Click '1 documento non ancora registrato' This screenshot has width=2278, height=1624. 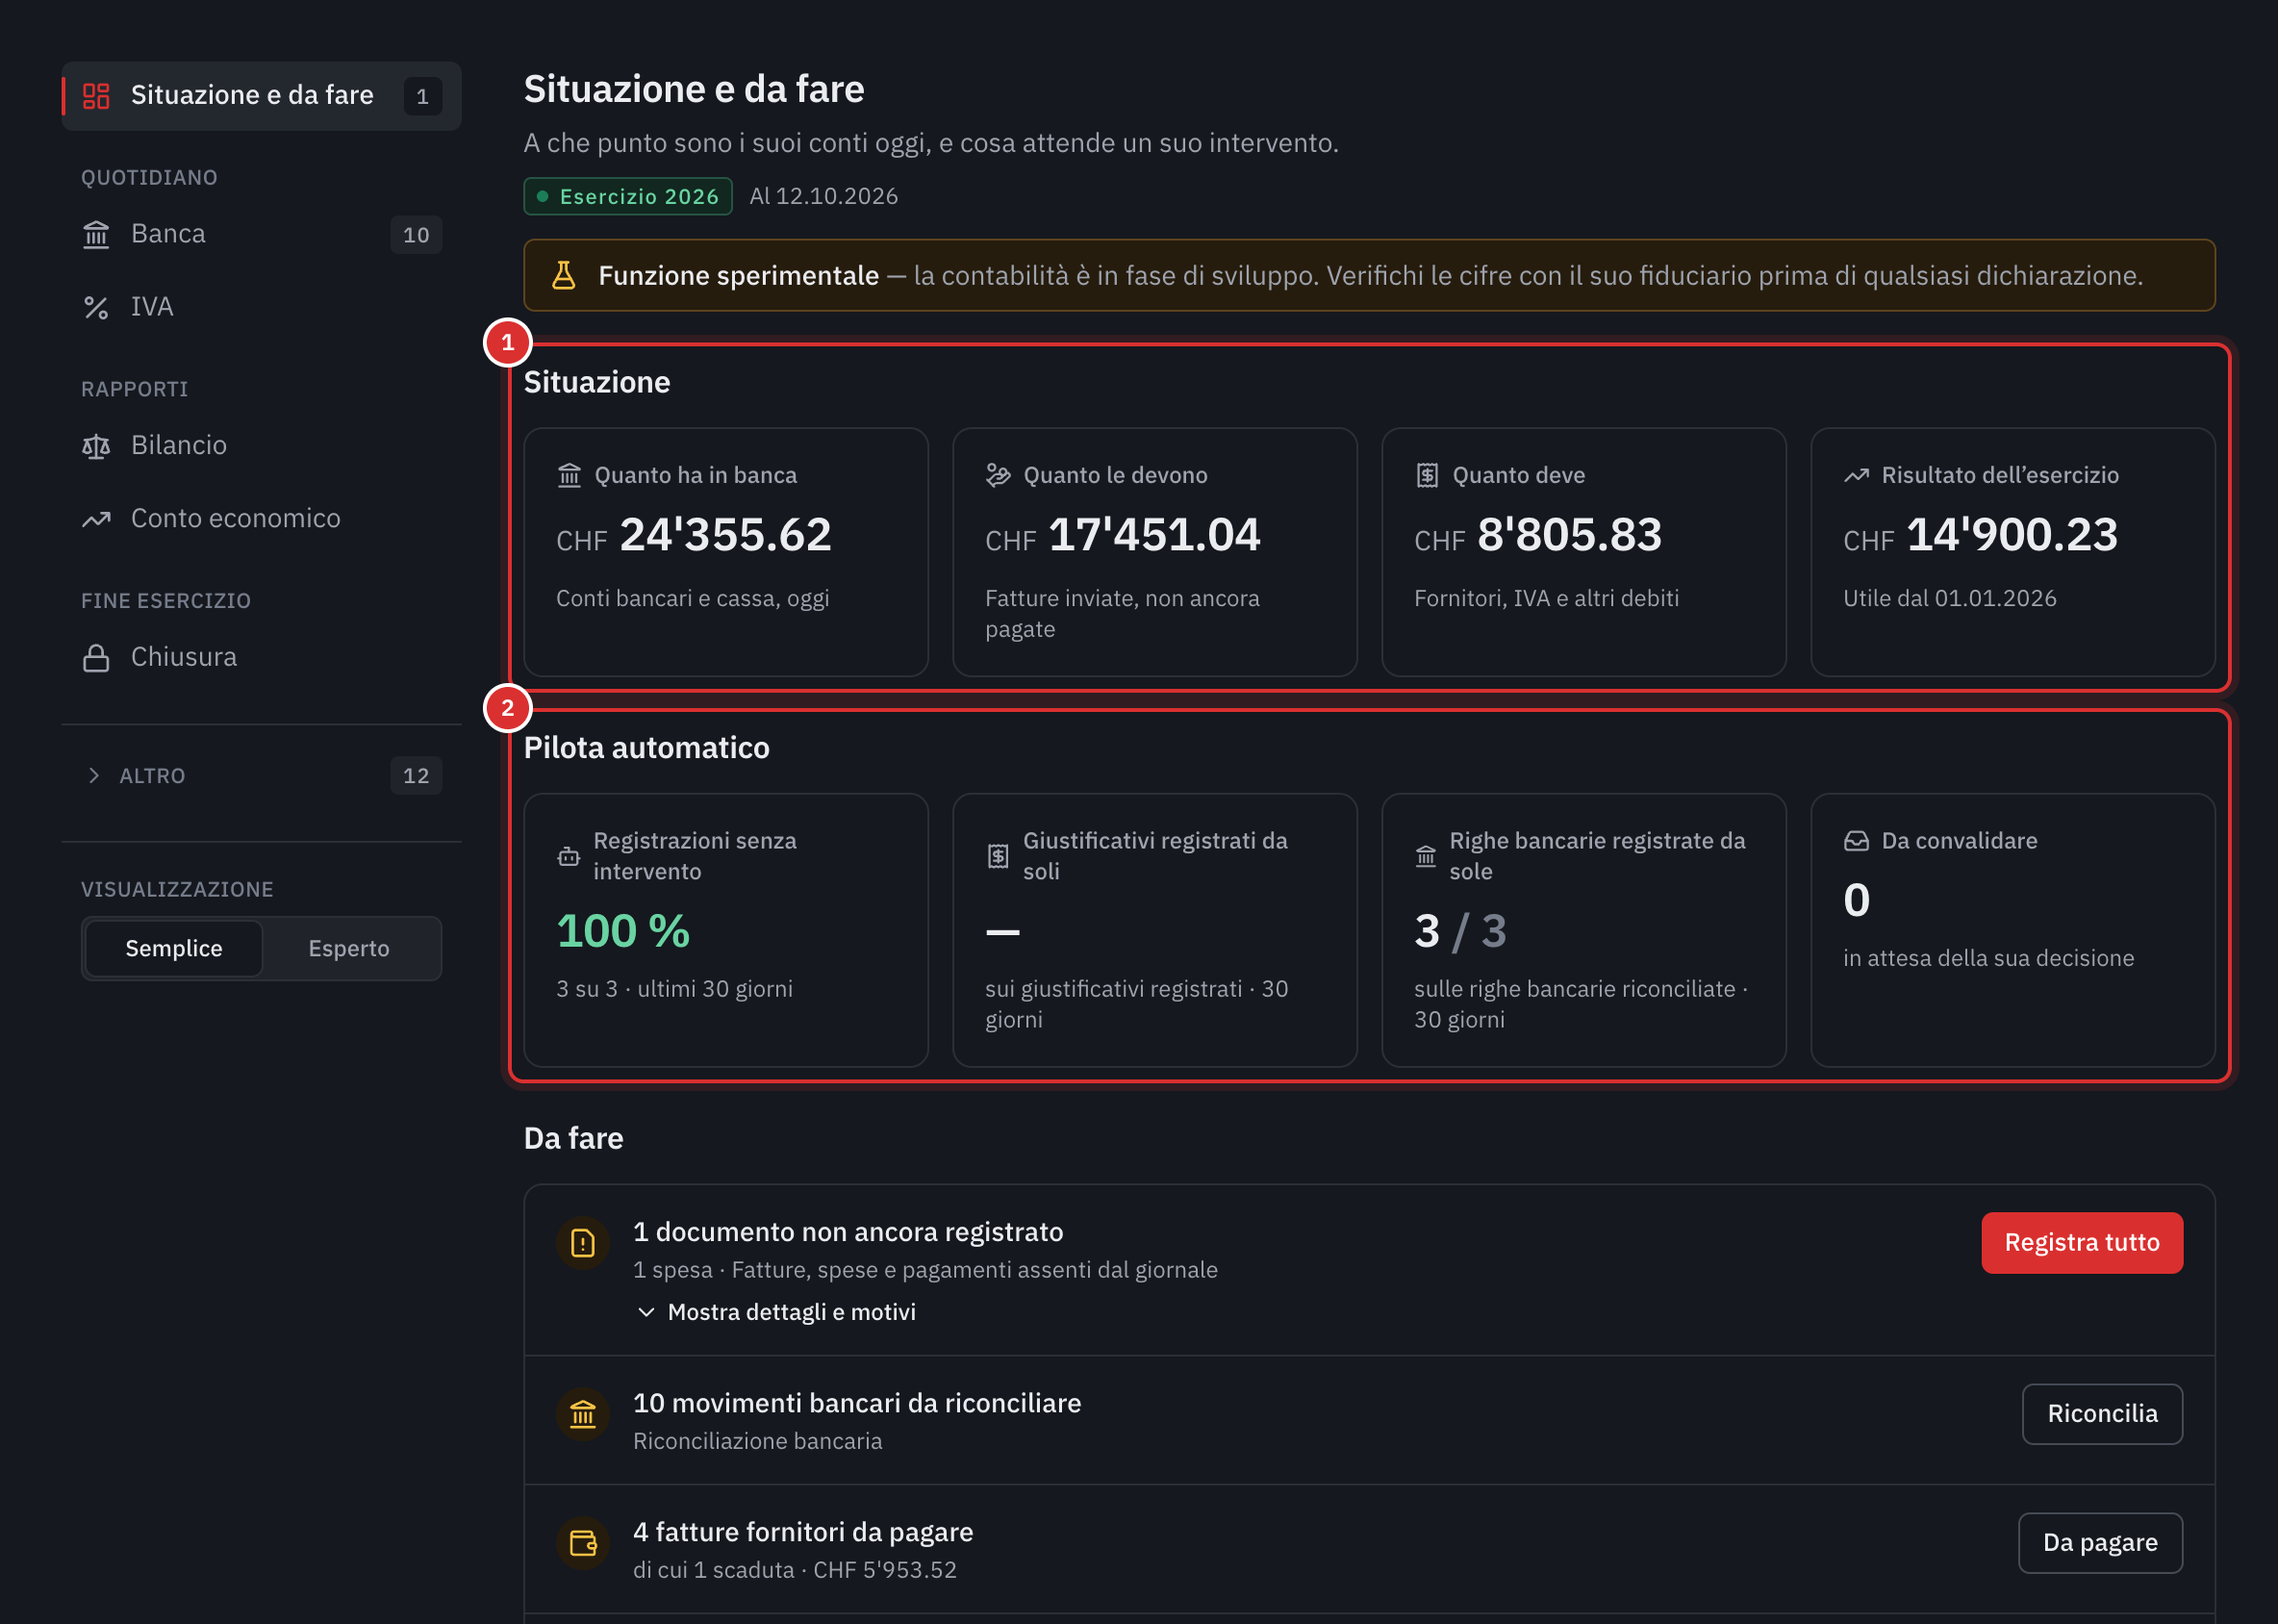pos(848,1232)
